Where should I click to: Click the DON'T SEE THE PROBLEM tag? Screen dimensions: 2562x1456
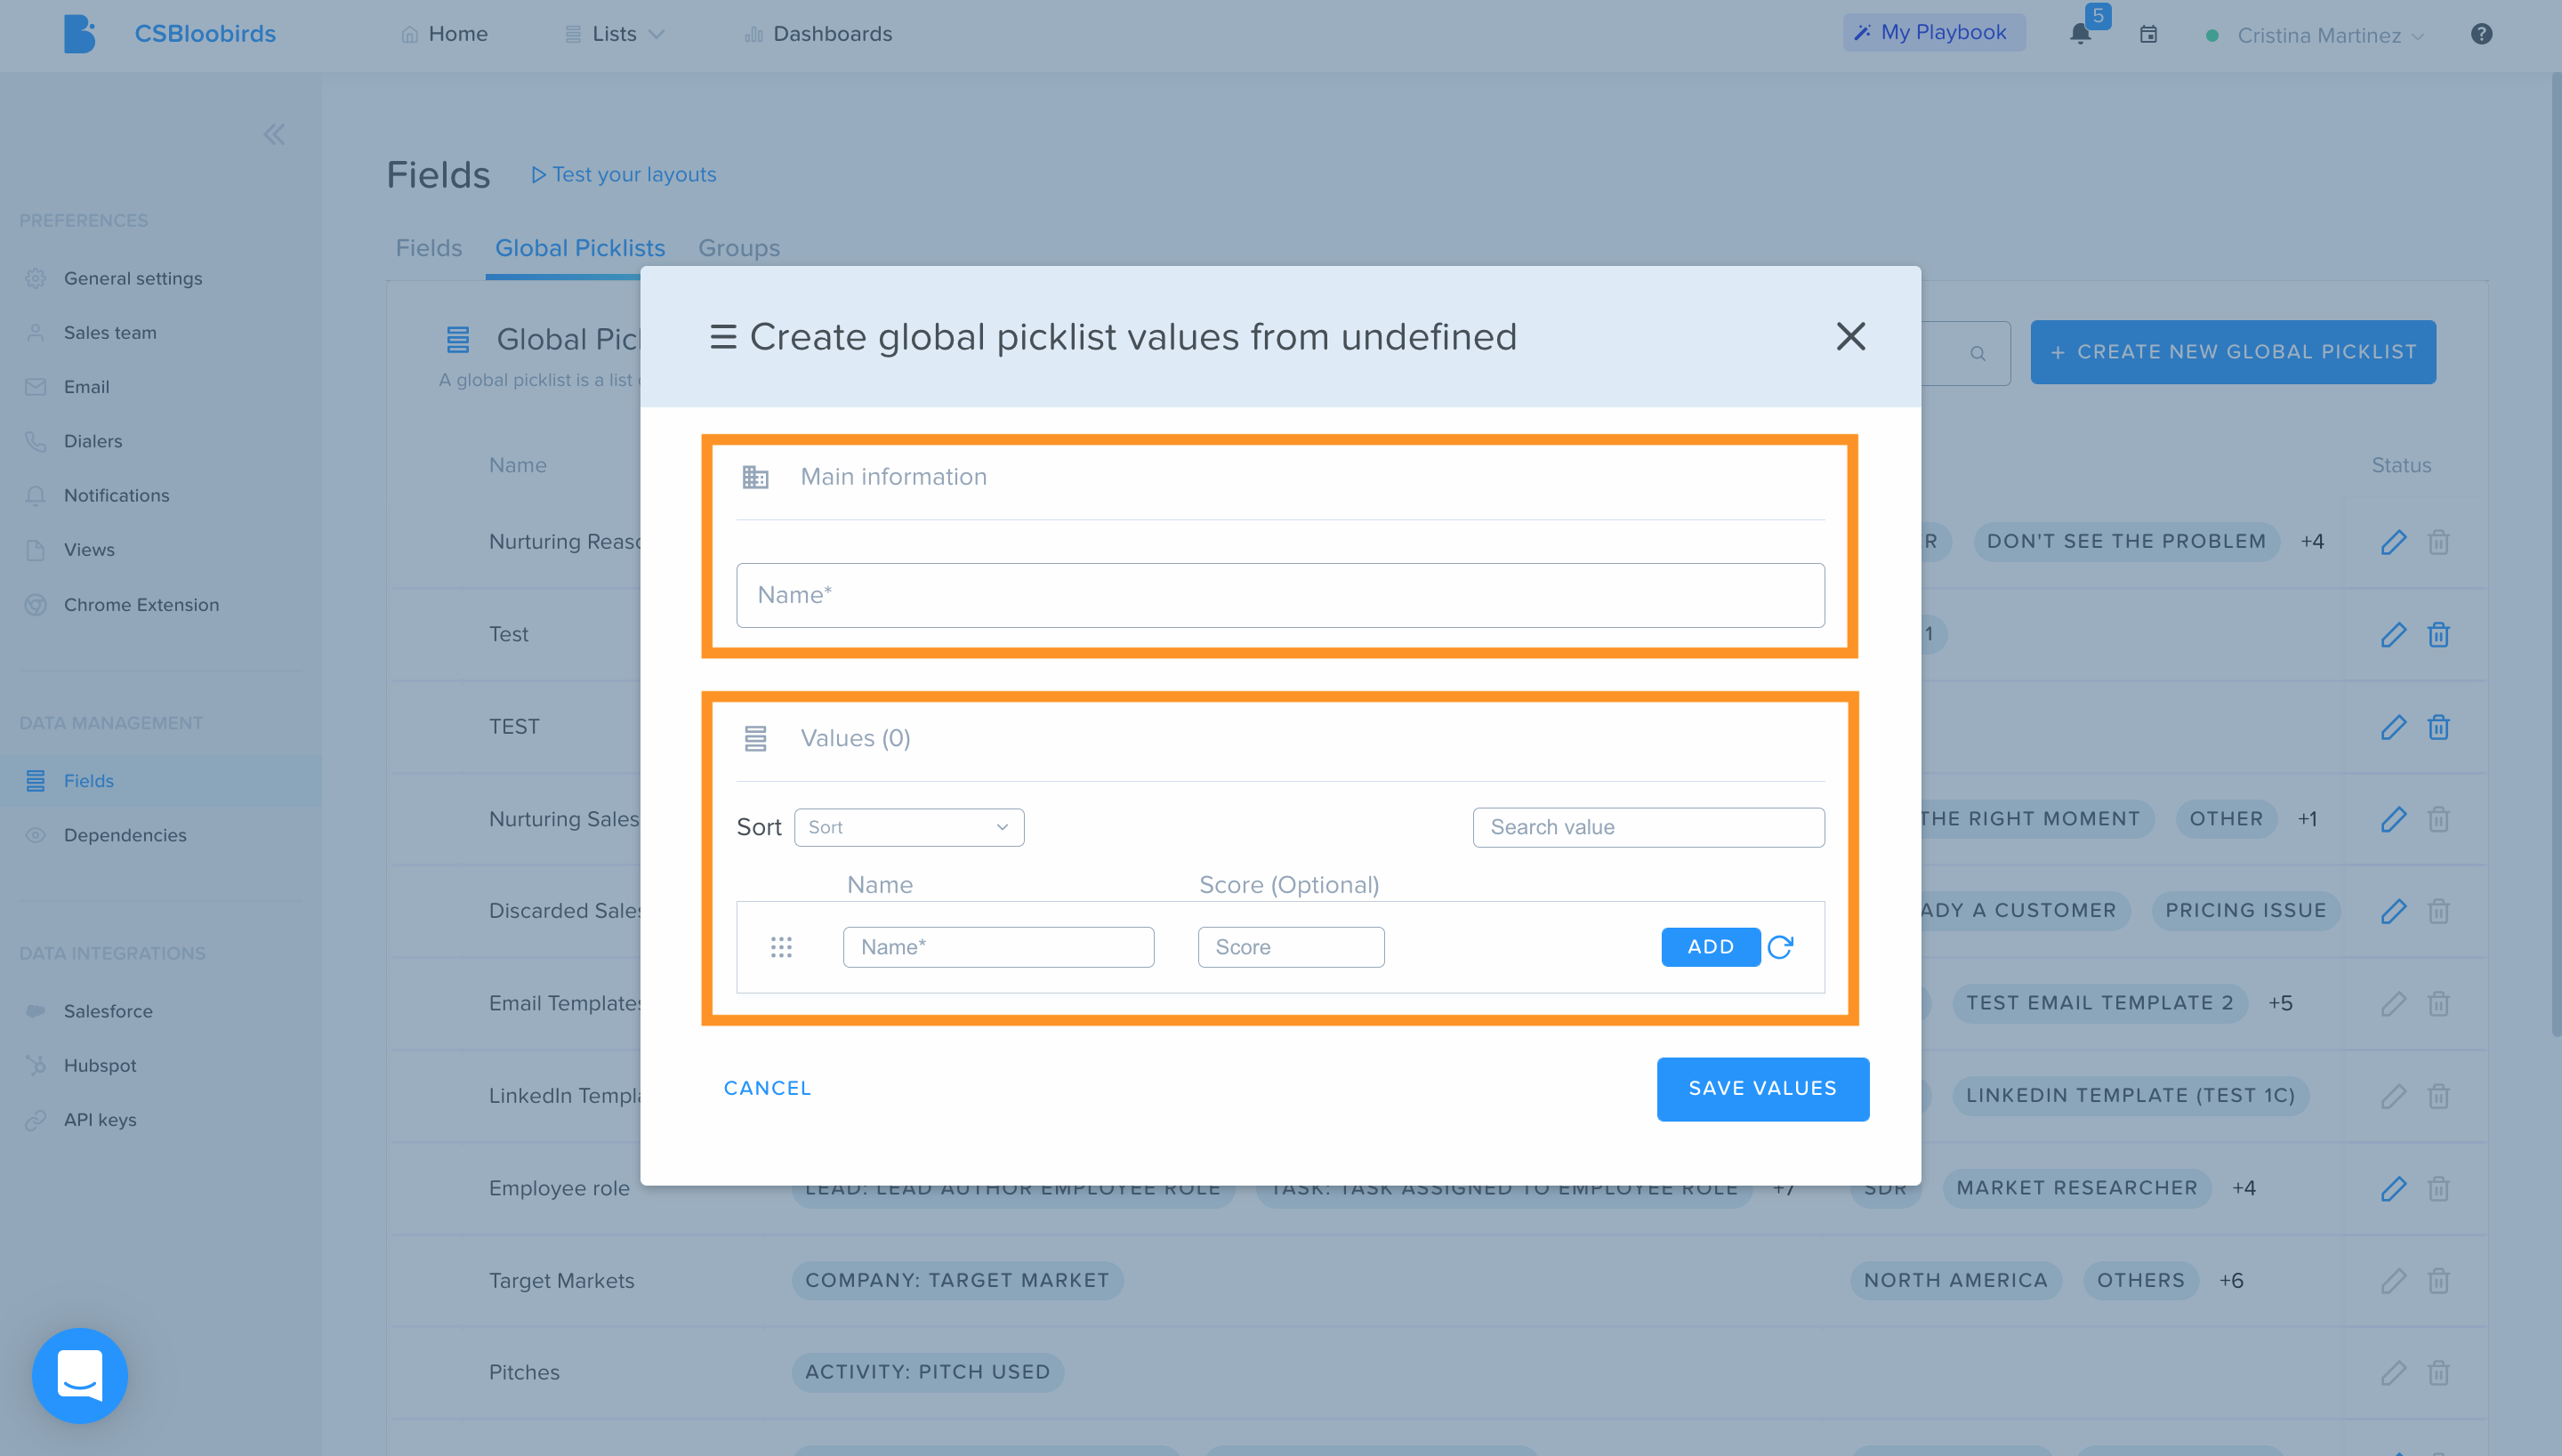click(2126, 541)
